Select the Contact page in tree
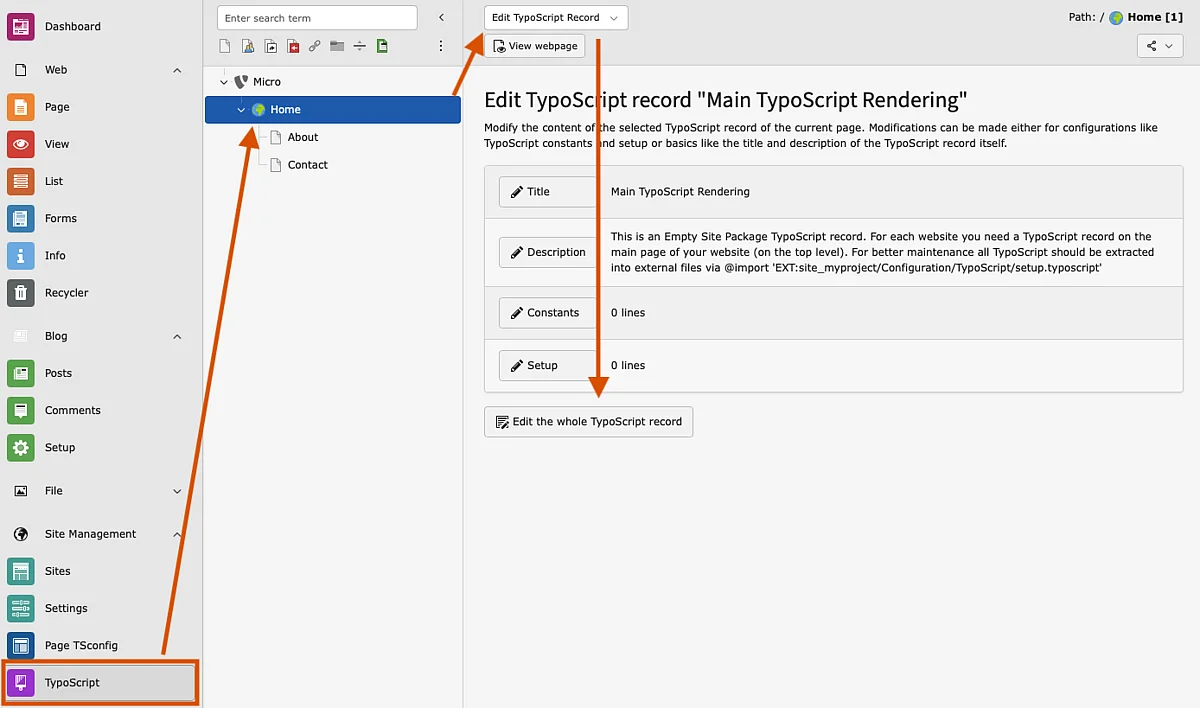1200x708 pixels. point(307,165)
